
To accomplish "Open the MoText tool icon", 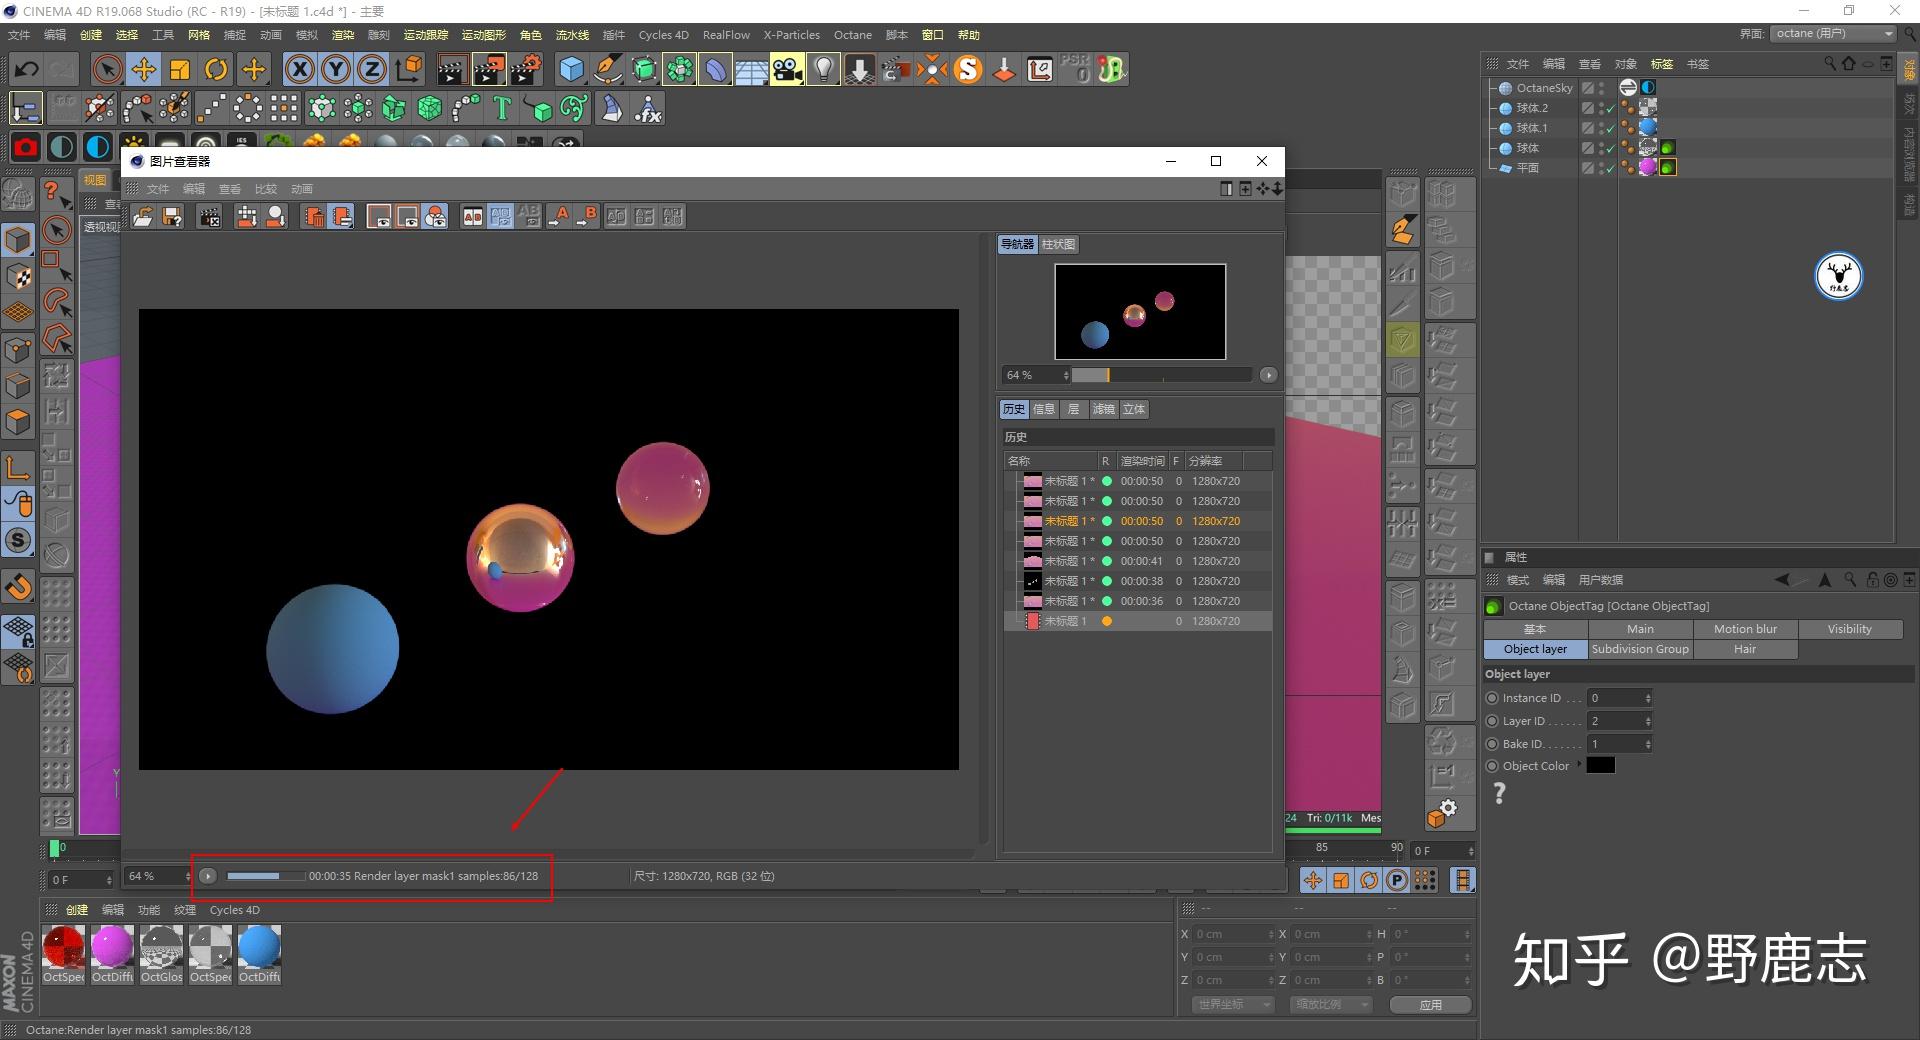I will coord(502,108).
